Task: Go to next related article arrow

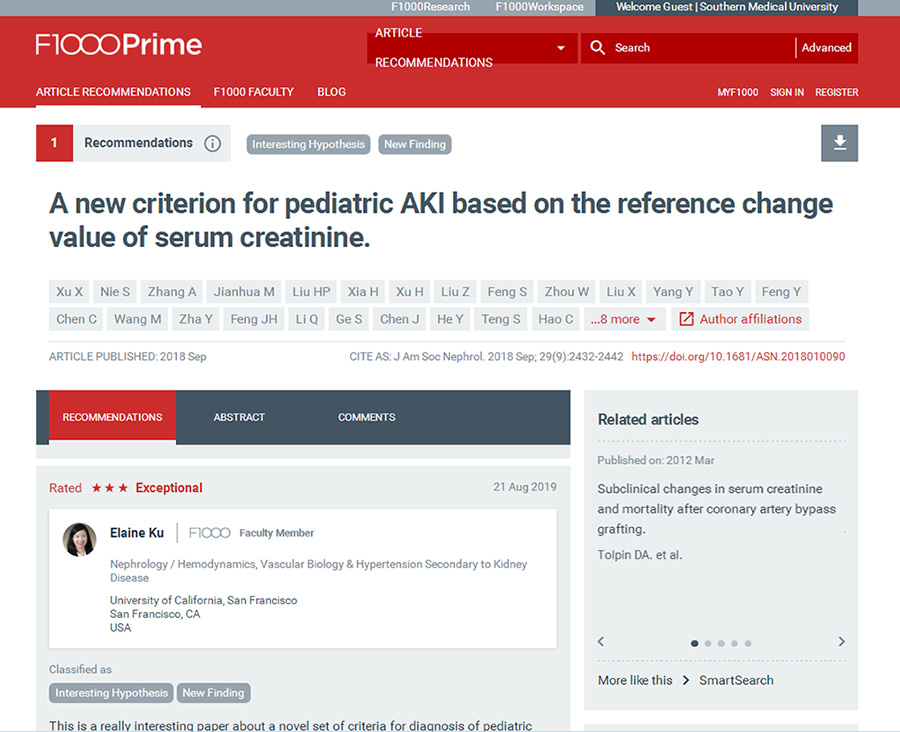Action: point(841,641)
